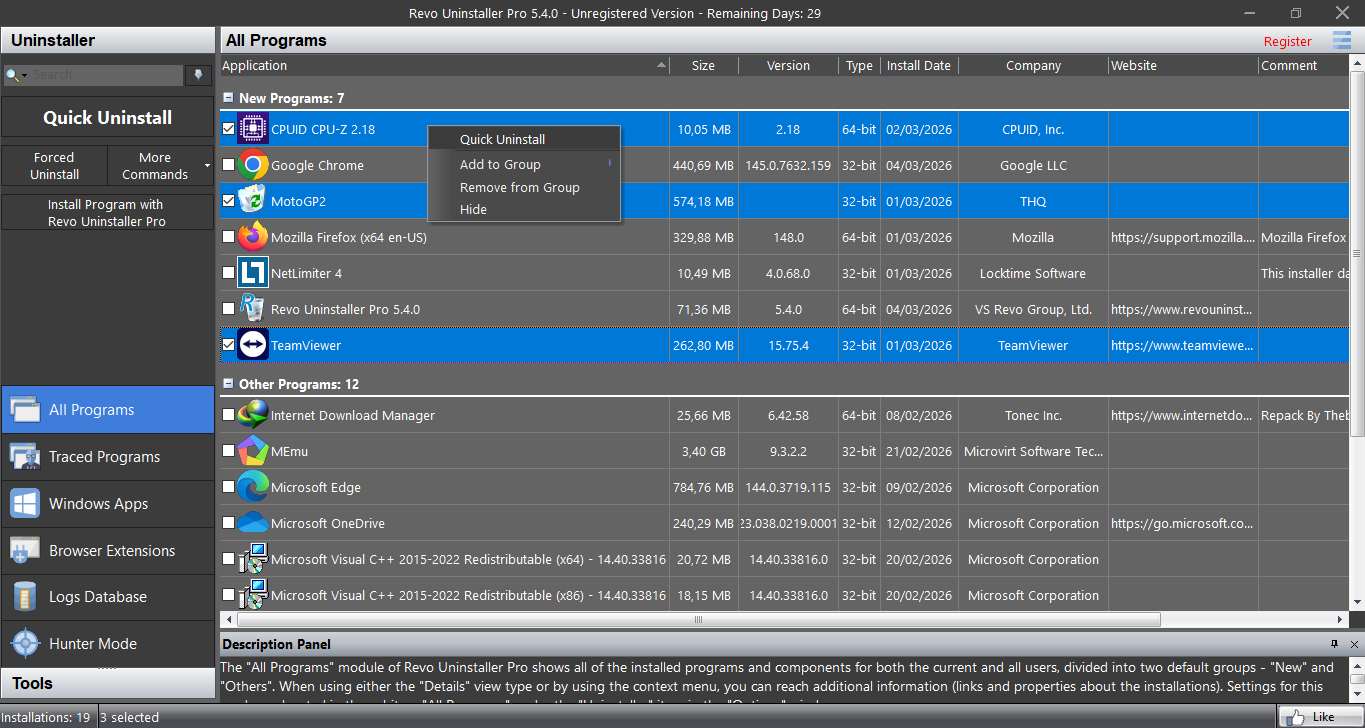The height and width of the screenshot is (728, 1365).
Task: Click the NetLimiter 4 program icon
Action: pos(253,273)
